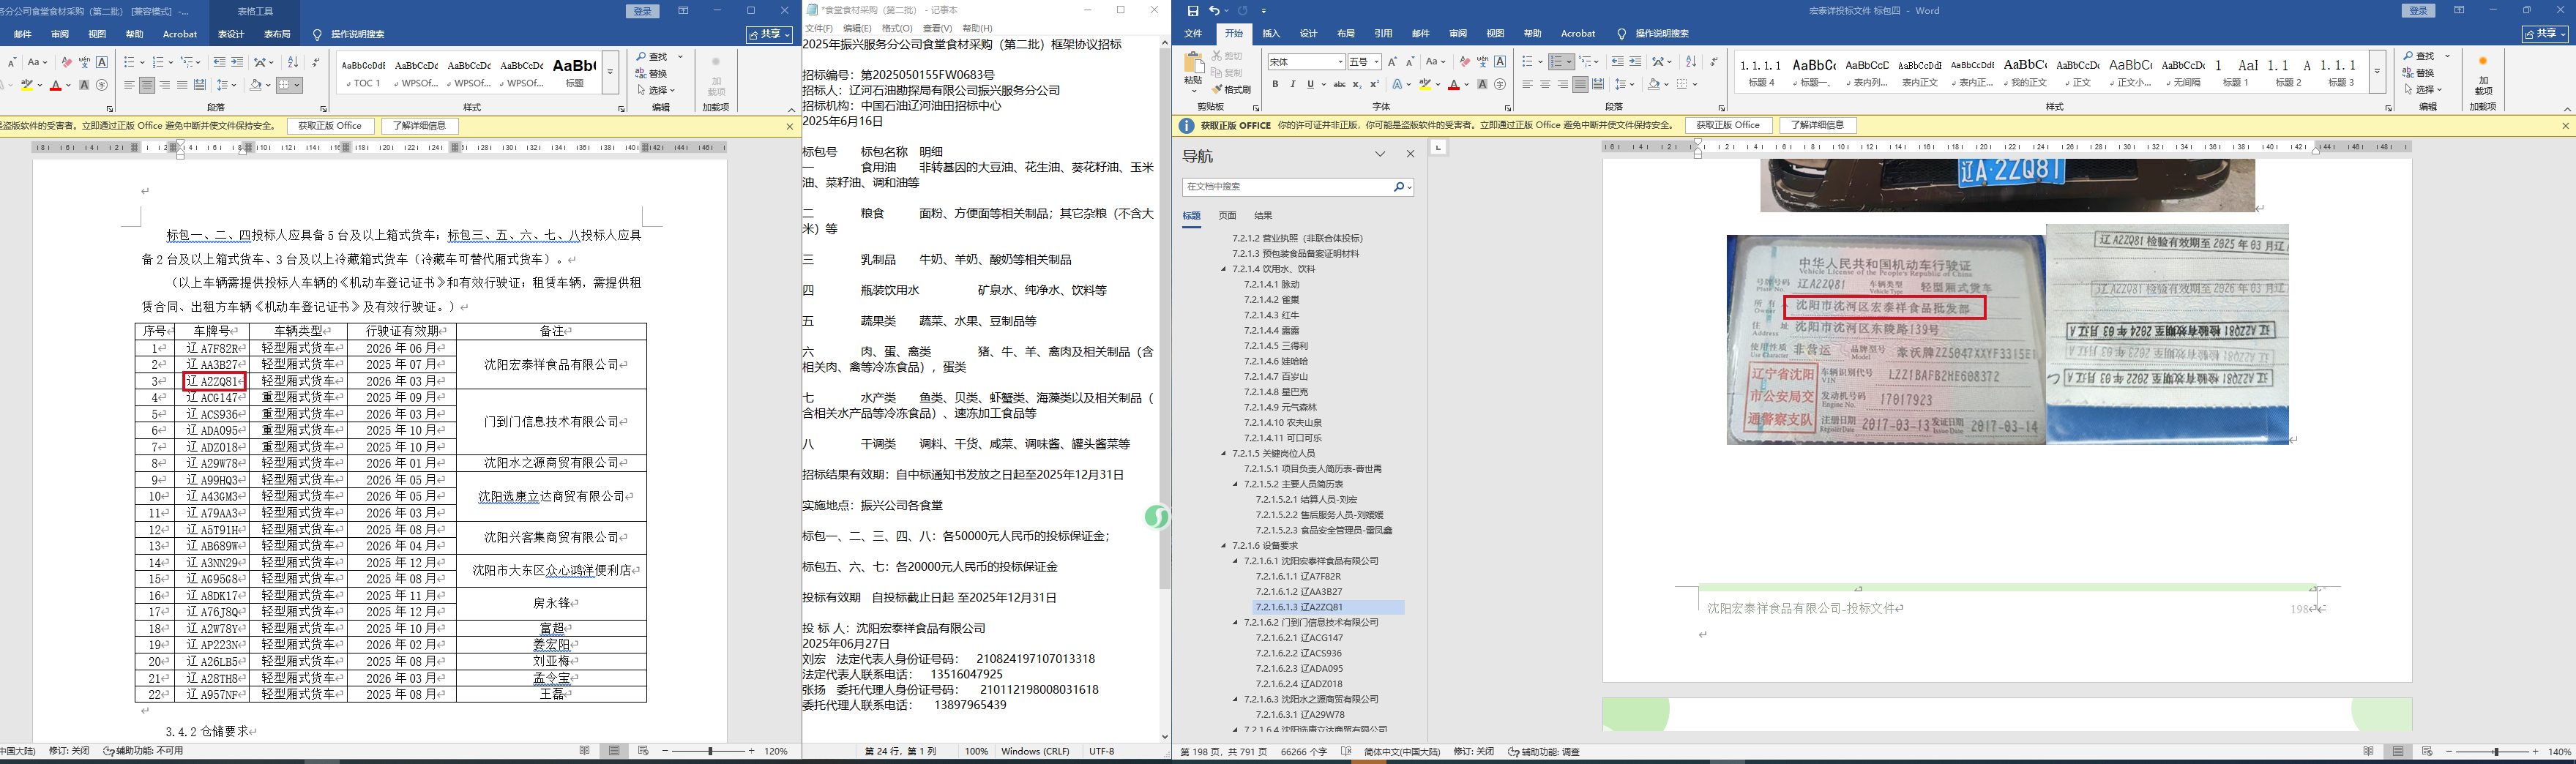
Task: Toggle bold in the right Word ribbon
Action: [x=1275, y=85]
